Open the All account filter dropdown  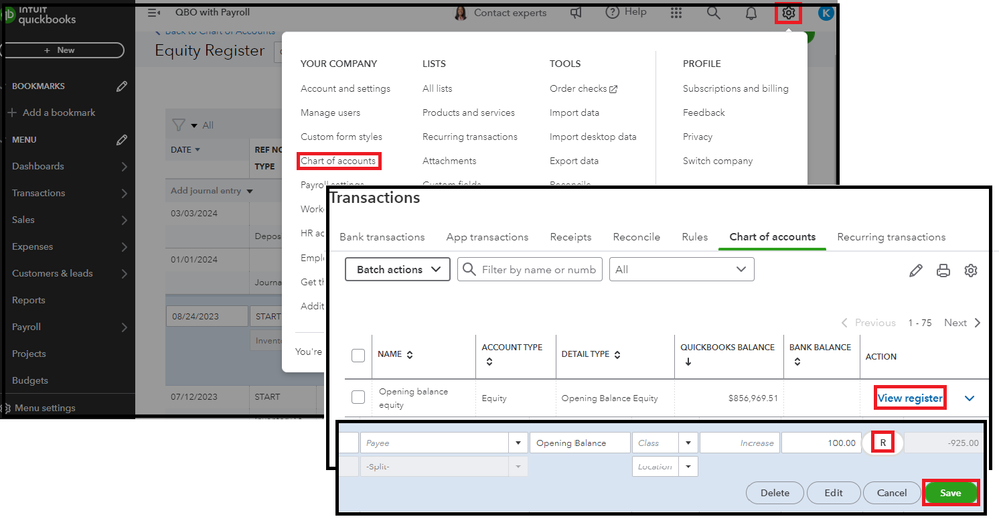click(x=682, y=270)
